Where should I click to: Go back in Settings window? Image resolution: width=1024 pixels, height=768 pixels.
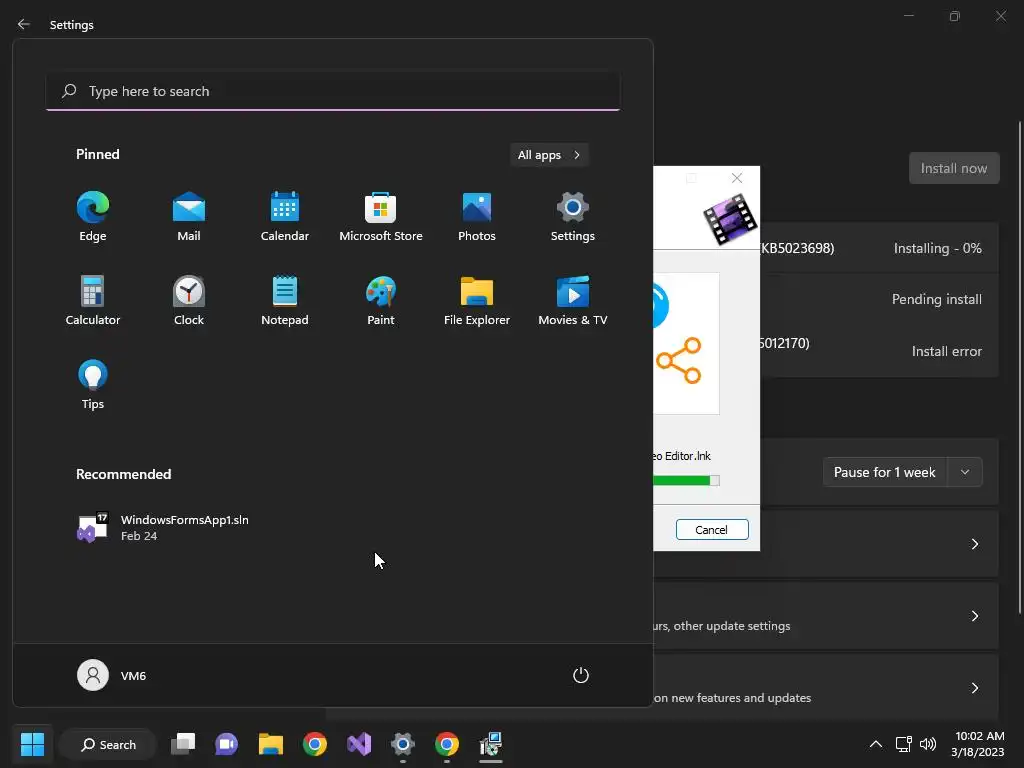(x=24, y=24)
